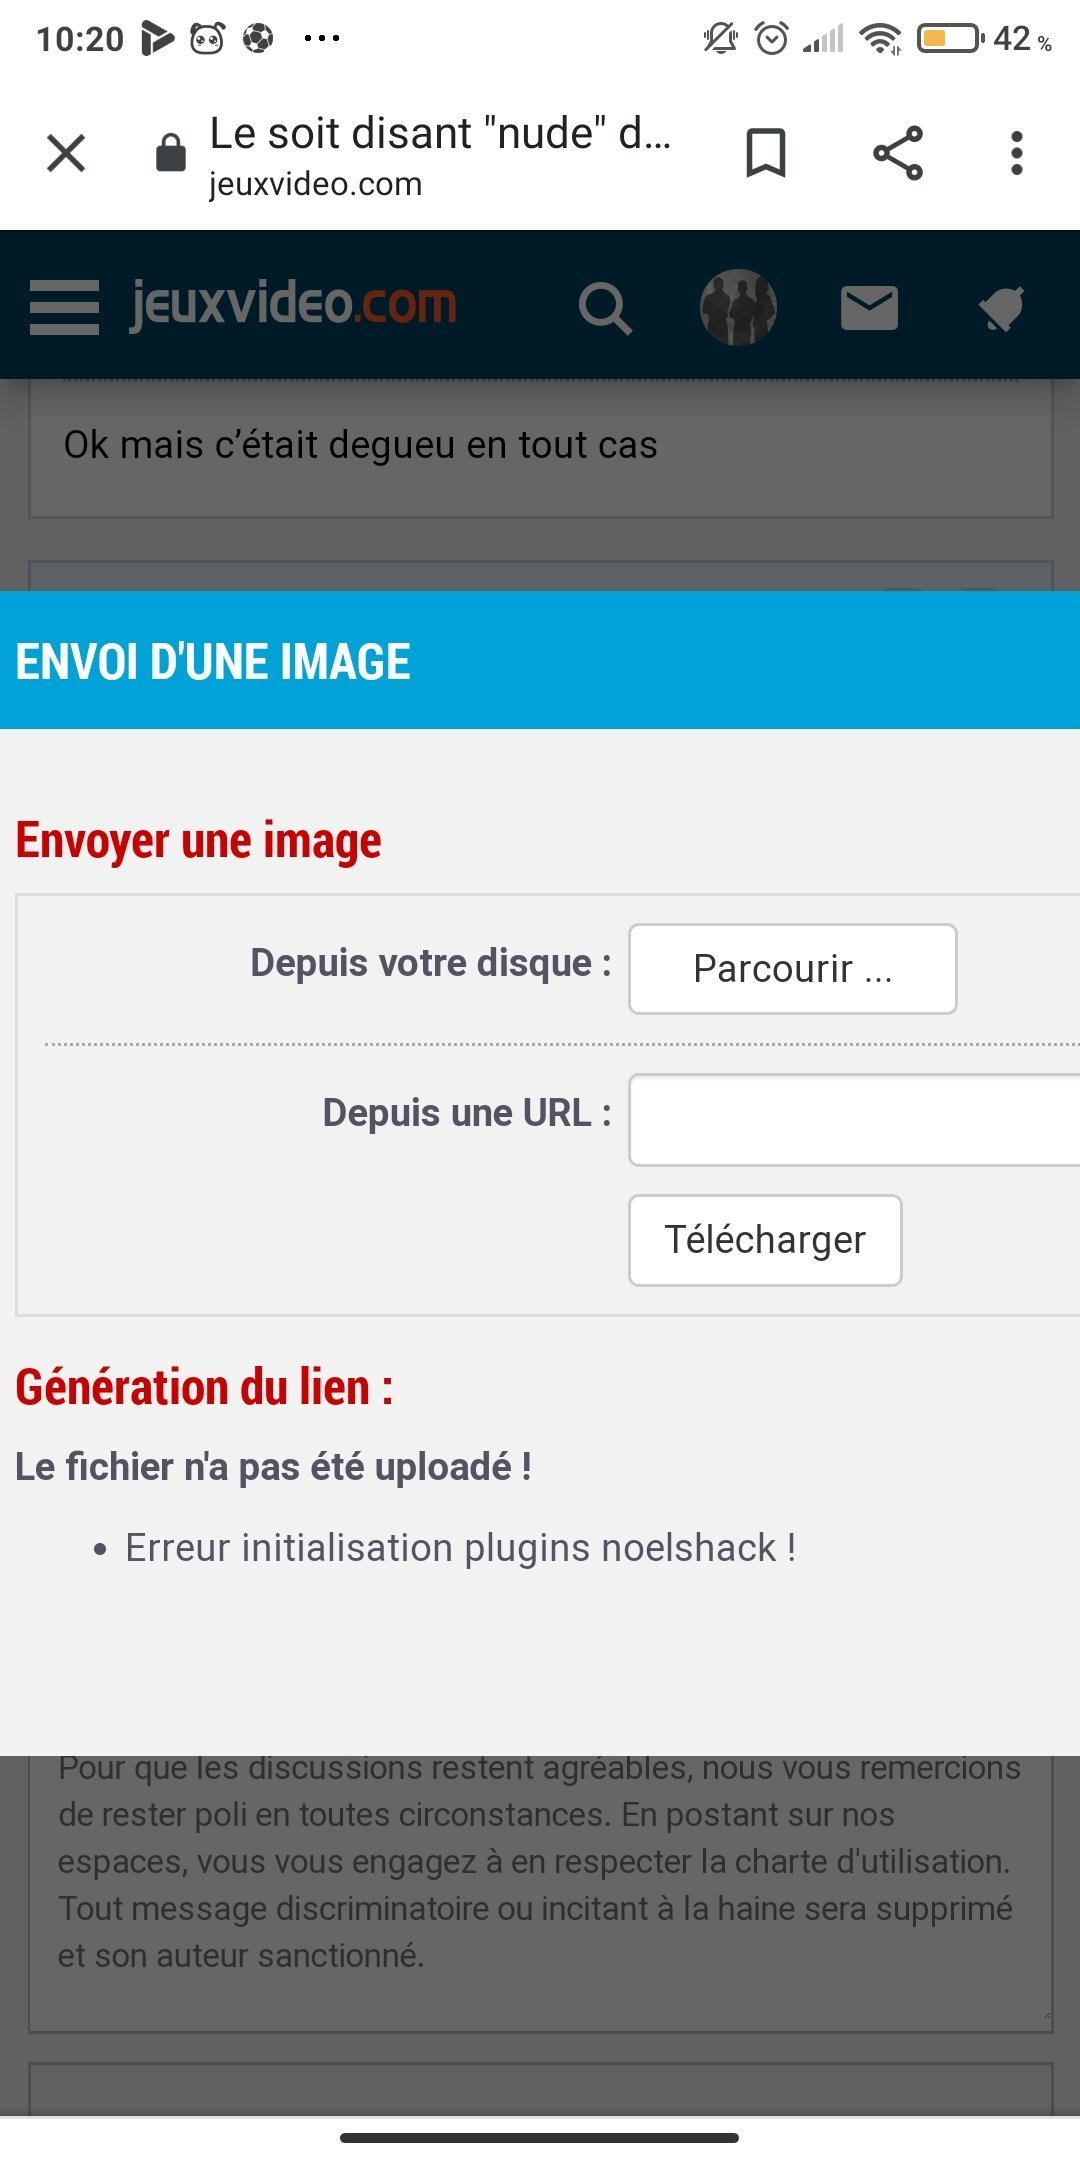The height and width of the screenshot is (2160, 1080).
Task: Click the Télécharger button
Action: 765,1240
